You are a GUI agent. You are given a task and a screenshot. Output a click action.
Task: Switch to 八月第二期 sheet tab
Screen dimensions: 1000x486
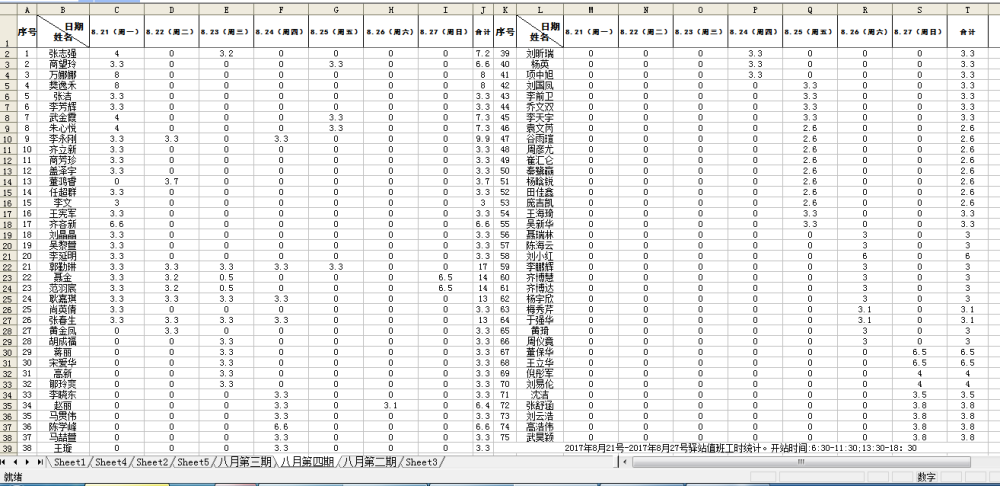370,462
